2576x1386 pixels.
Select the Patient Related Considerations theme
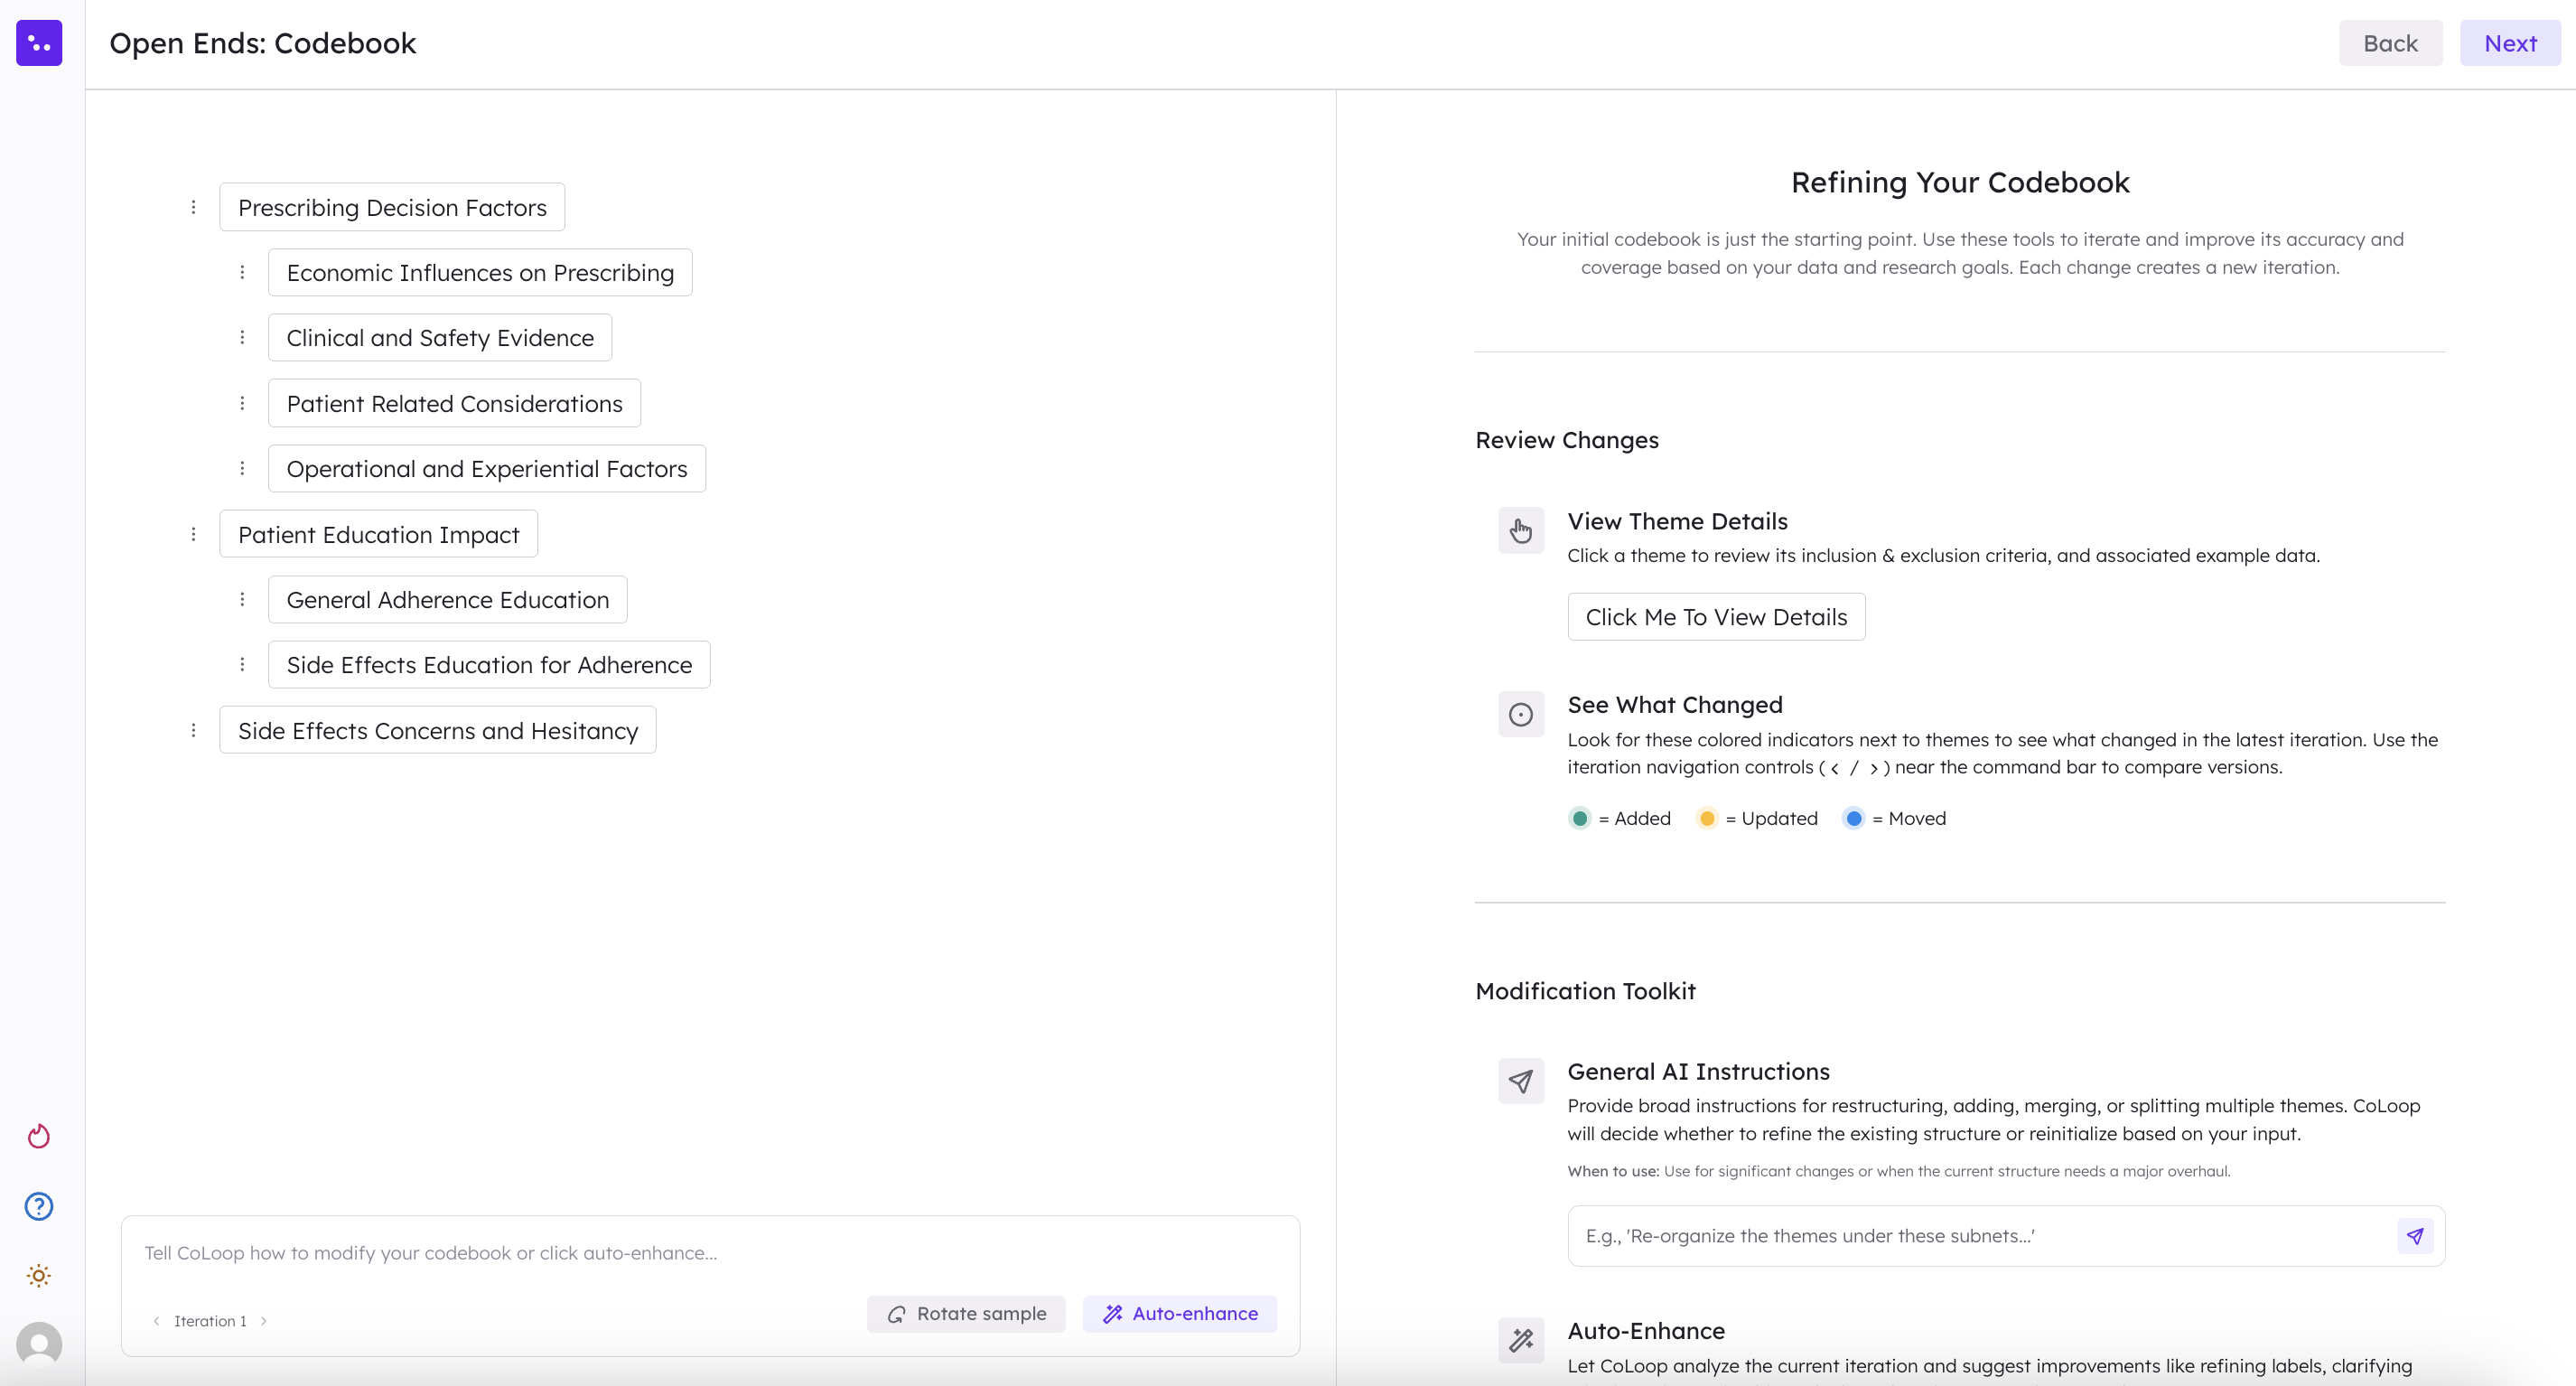tap(454, 403)
